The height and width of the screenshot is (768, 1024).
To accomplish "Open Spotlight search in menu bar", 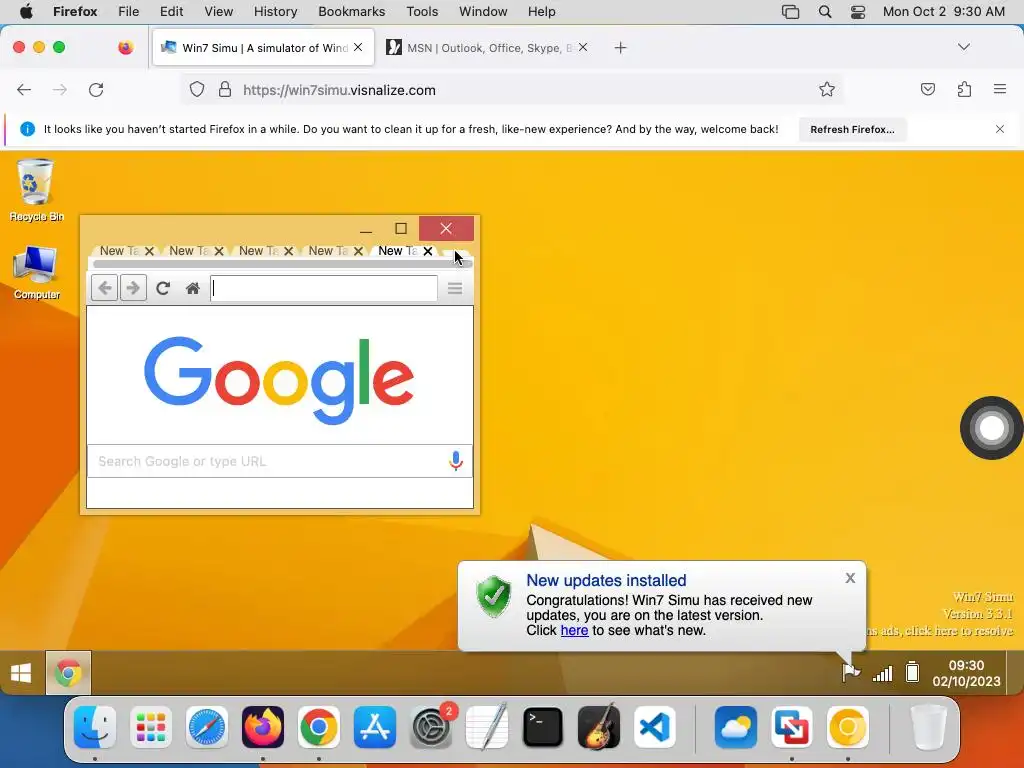I will pyautogui.click(x=825, y=12).
